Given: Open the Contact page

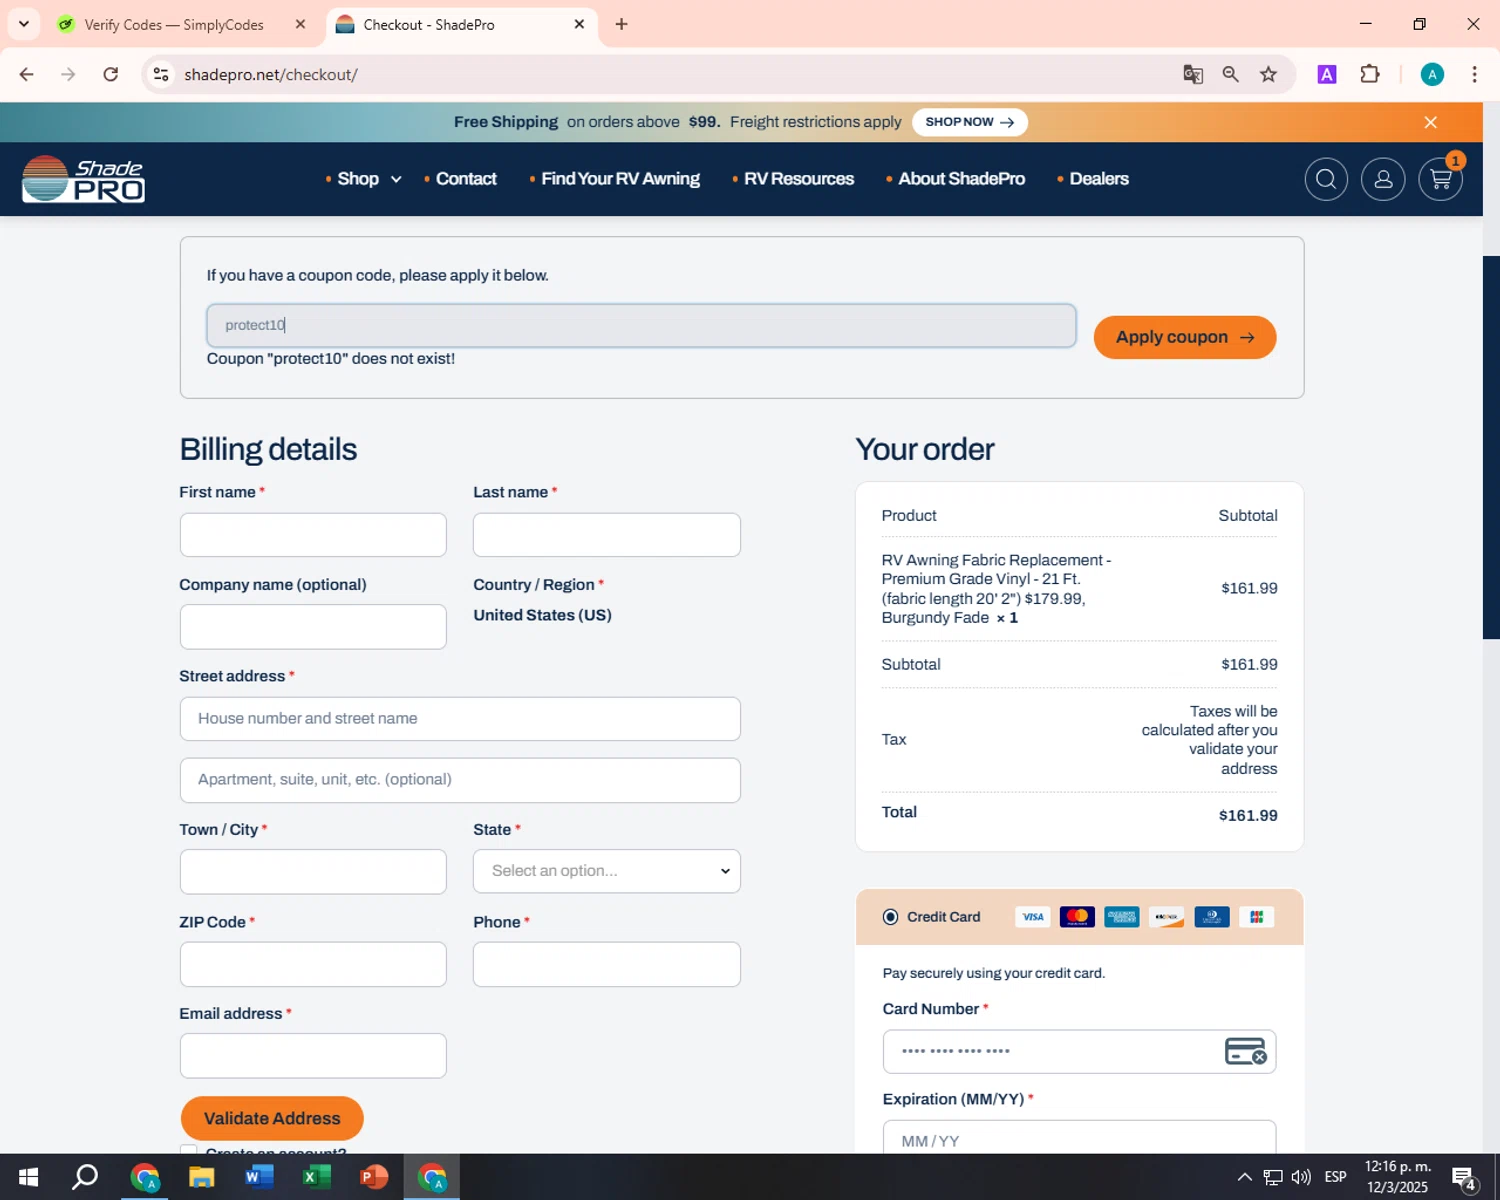Looking at the screenshot, I should [x=466, y=179].
